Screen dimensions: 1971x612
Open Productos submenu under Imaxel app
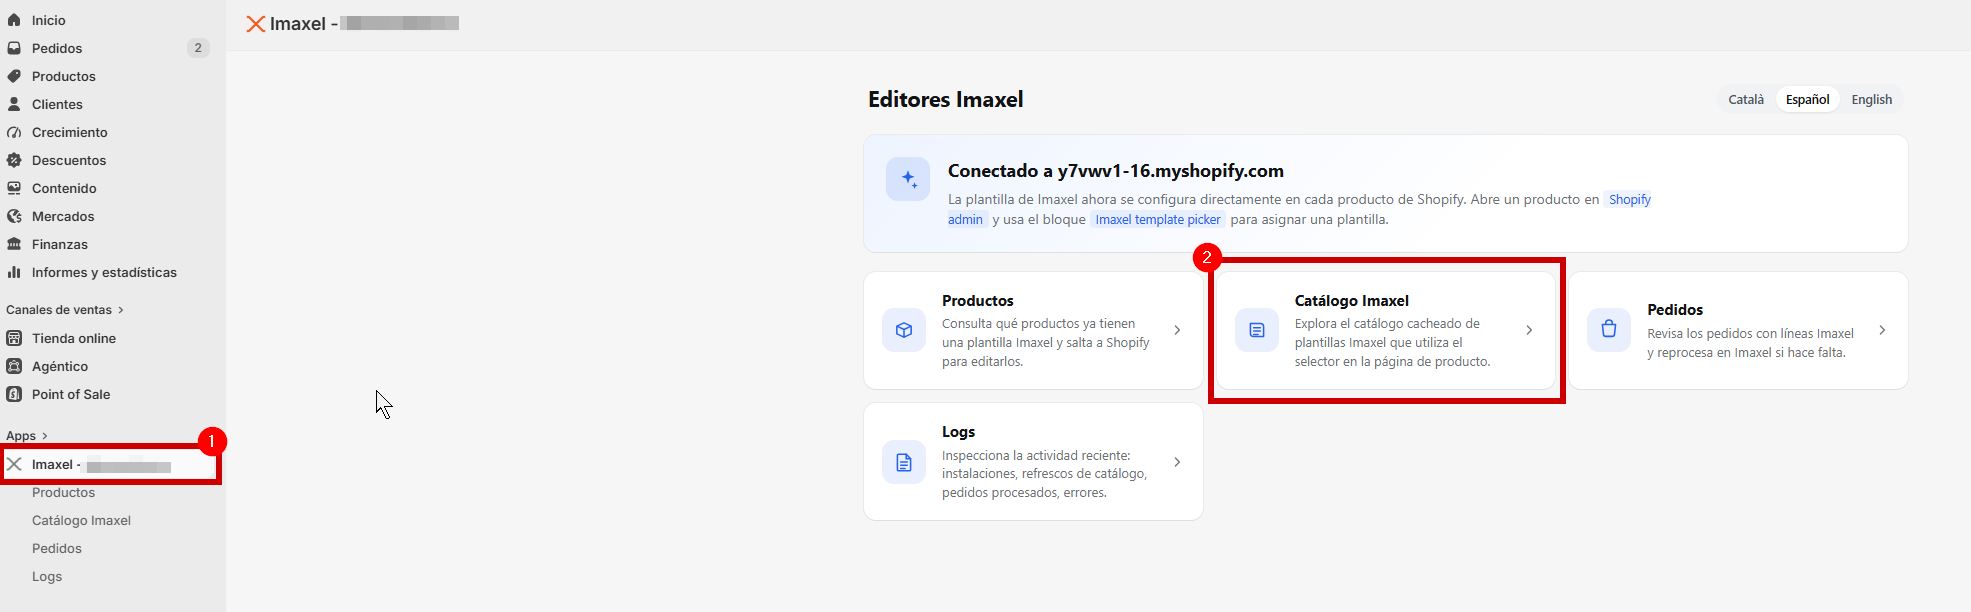(63, 492)
